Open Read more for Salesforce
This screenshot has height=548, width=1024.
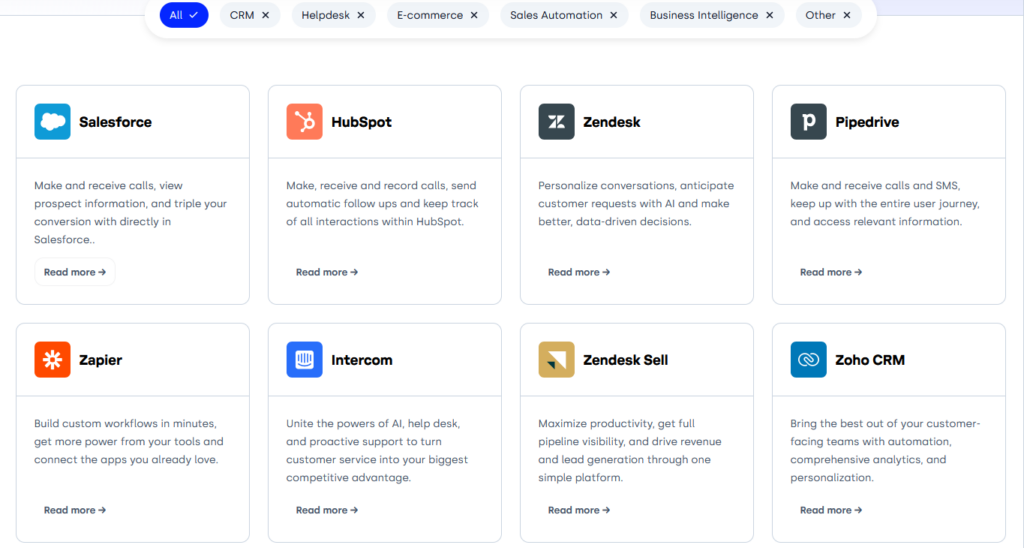click(x=75, y=272)
